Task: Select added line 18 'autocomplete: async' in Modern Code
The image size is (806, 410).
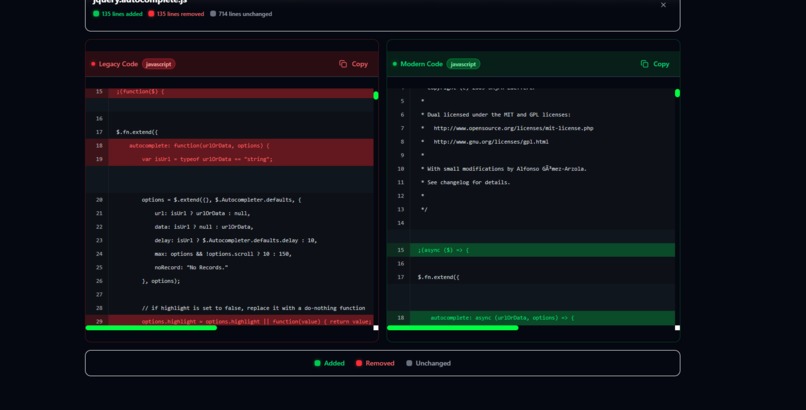Action: (x=530, y=318)
